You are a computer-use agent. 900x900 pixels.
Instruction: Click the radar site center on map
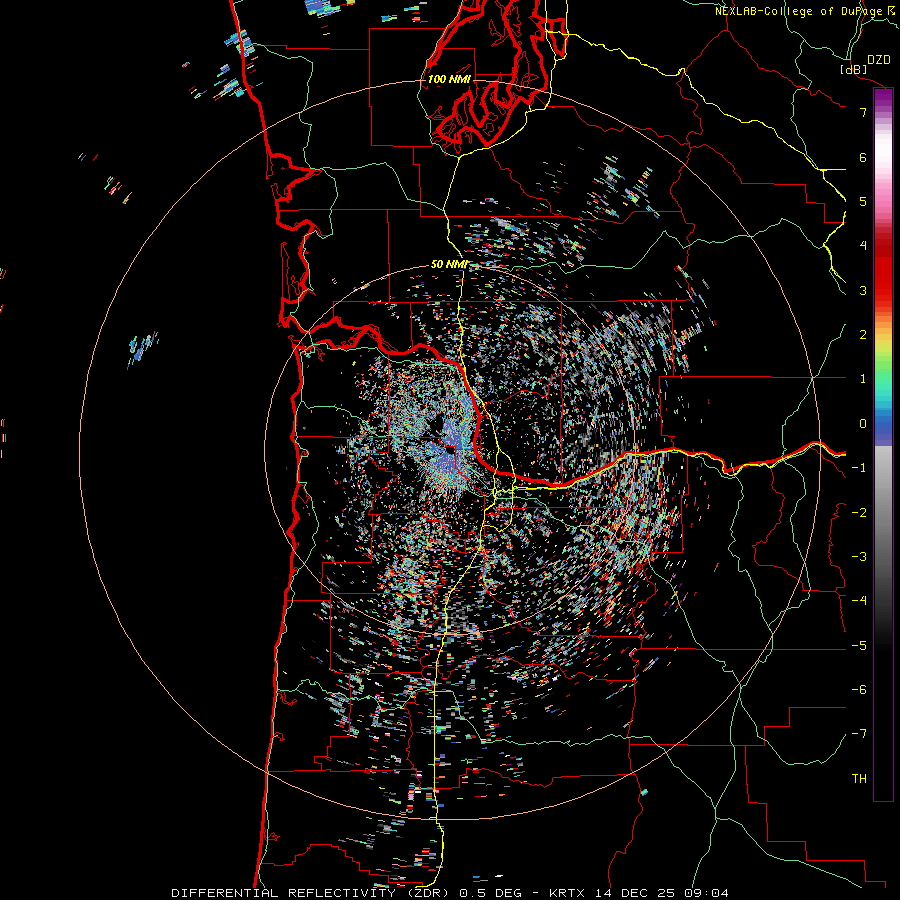tap(449, 449)
